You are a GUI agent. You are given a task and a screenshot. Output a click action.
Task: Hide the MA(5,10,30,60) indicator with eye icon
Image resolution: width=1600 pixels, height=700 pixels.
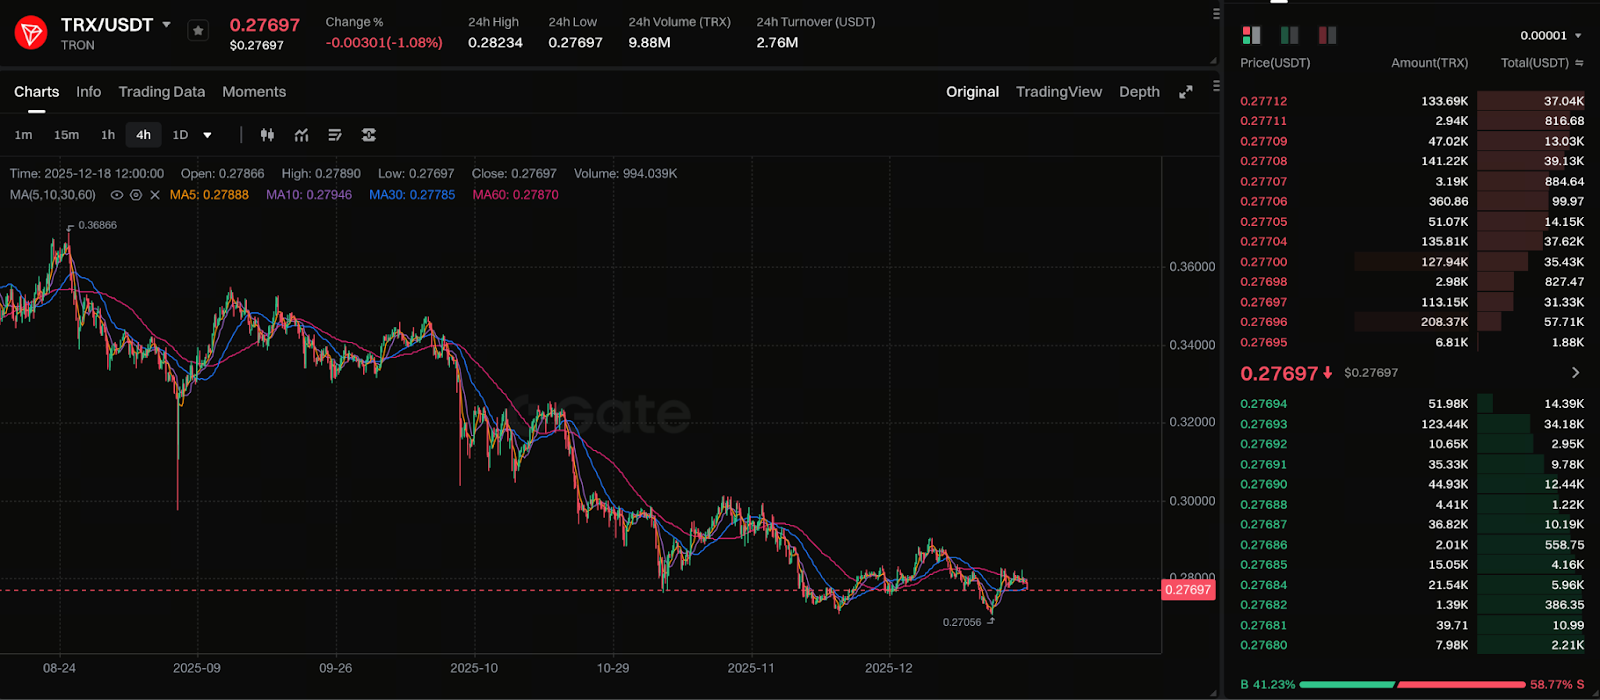coord(117,195)
